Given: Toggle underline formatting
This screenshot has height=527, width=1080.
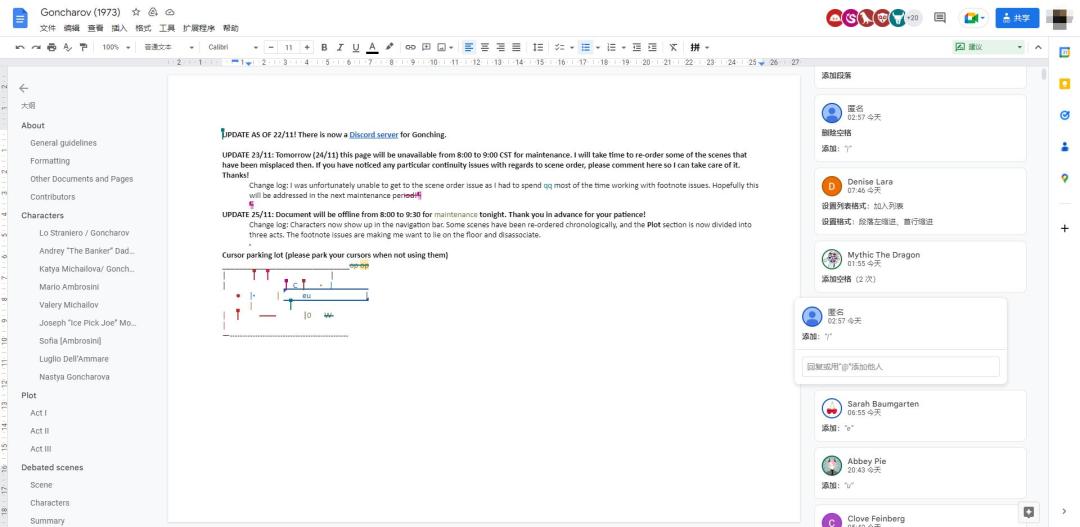Looking at the screenshot, I should [x=356, y=47].
